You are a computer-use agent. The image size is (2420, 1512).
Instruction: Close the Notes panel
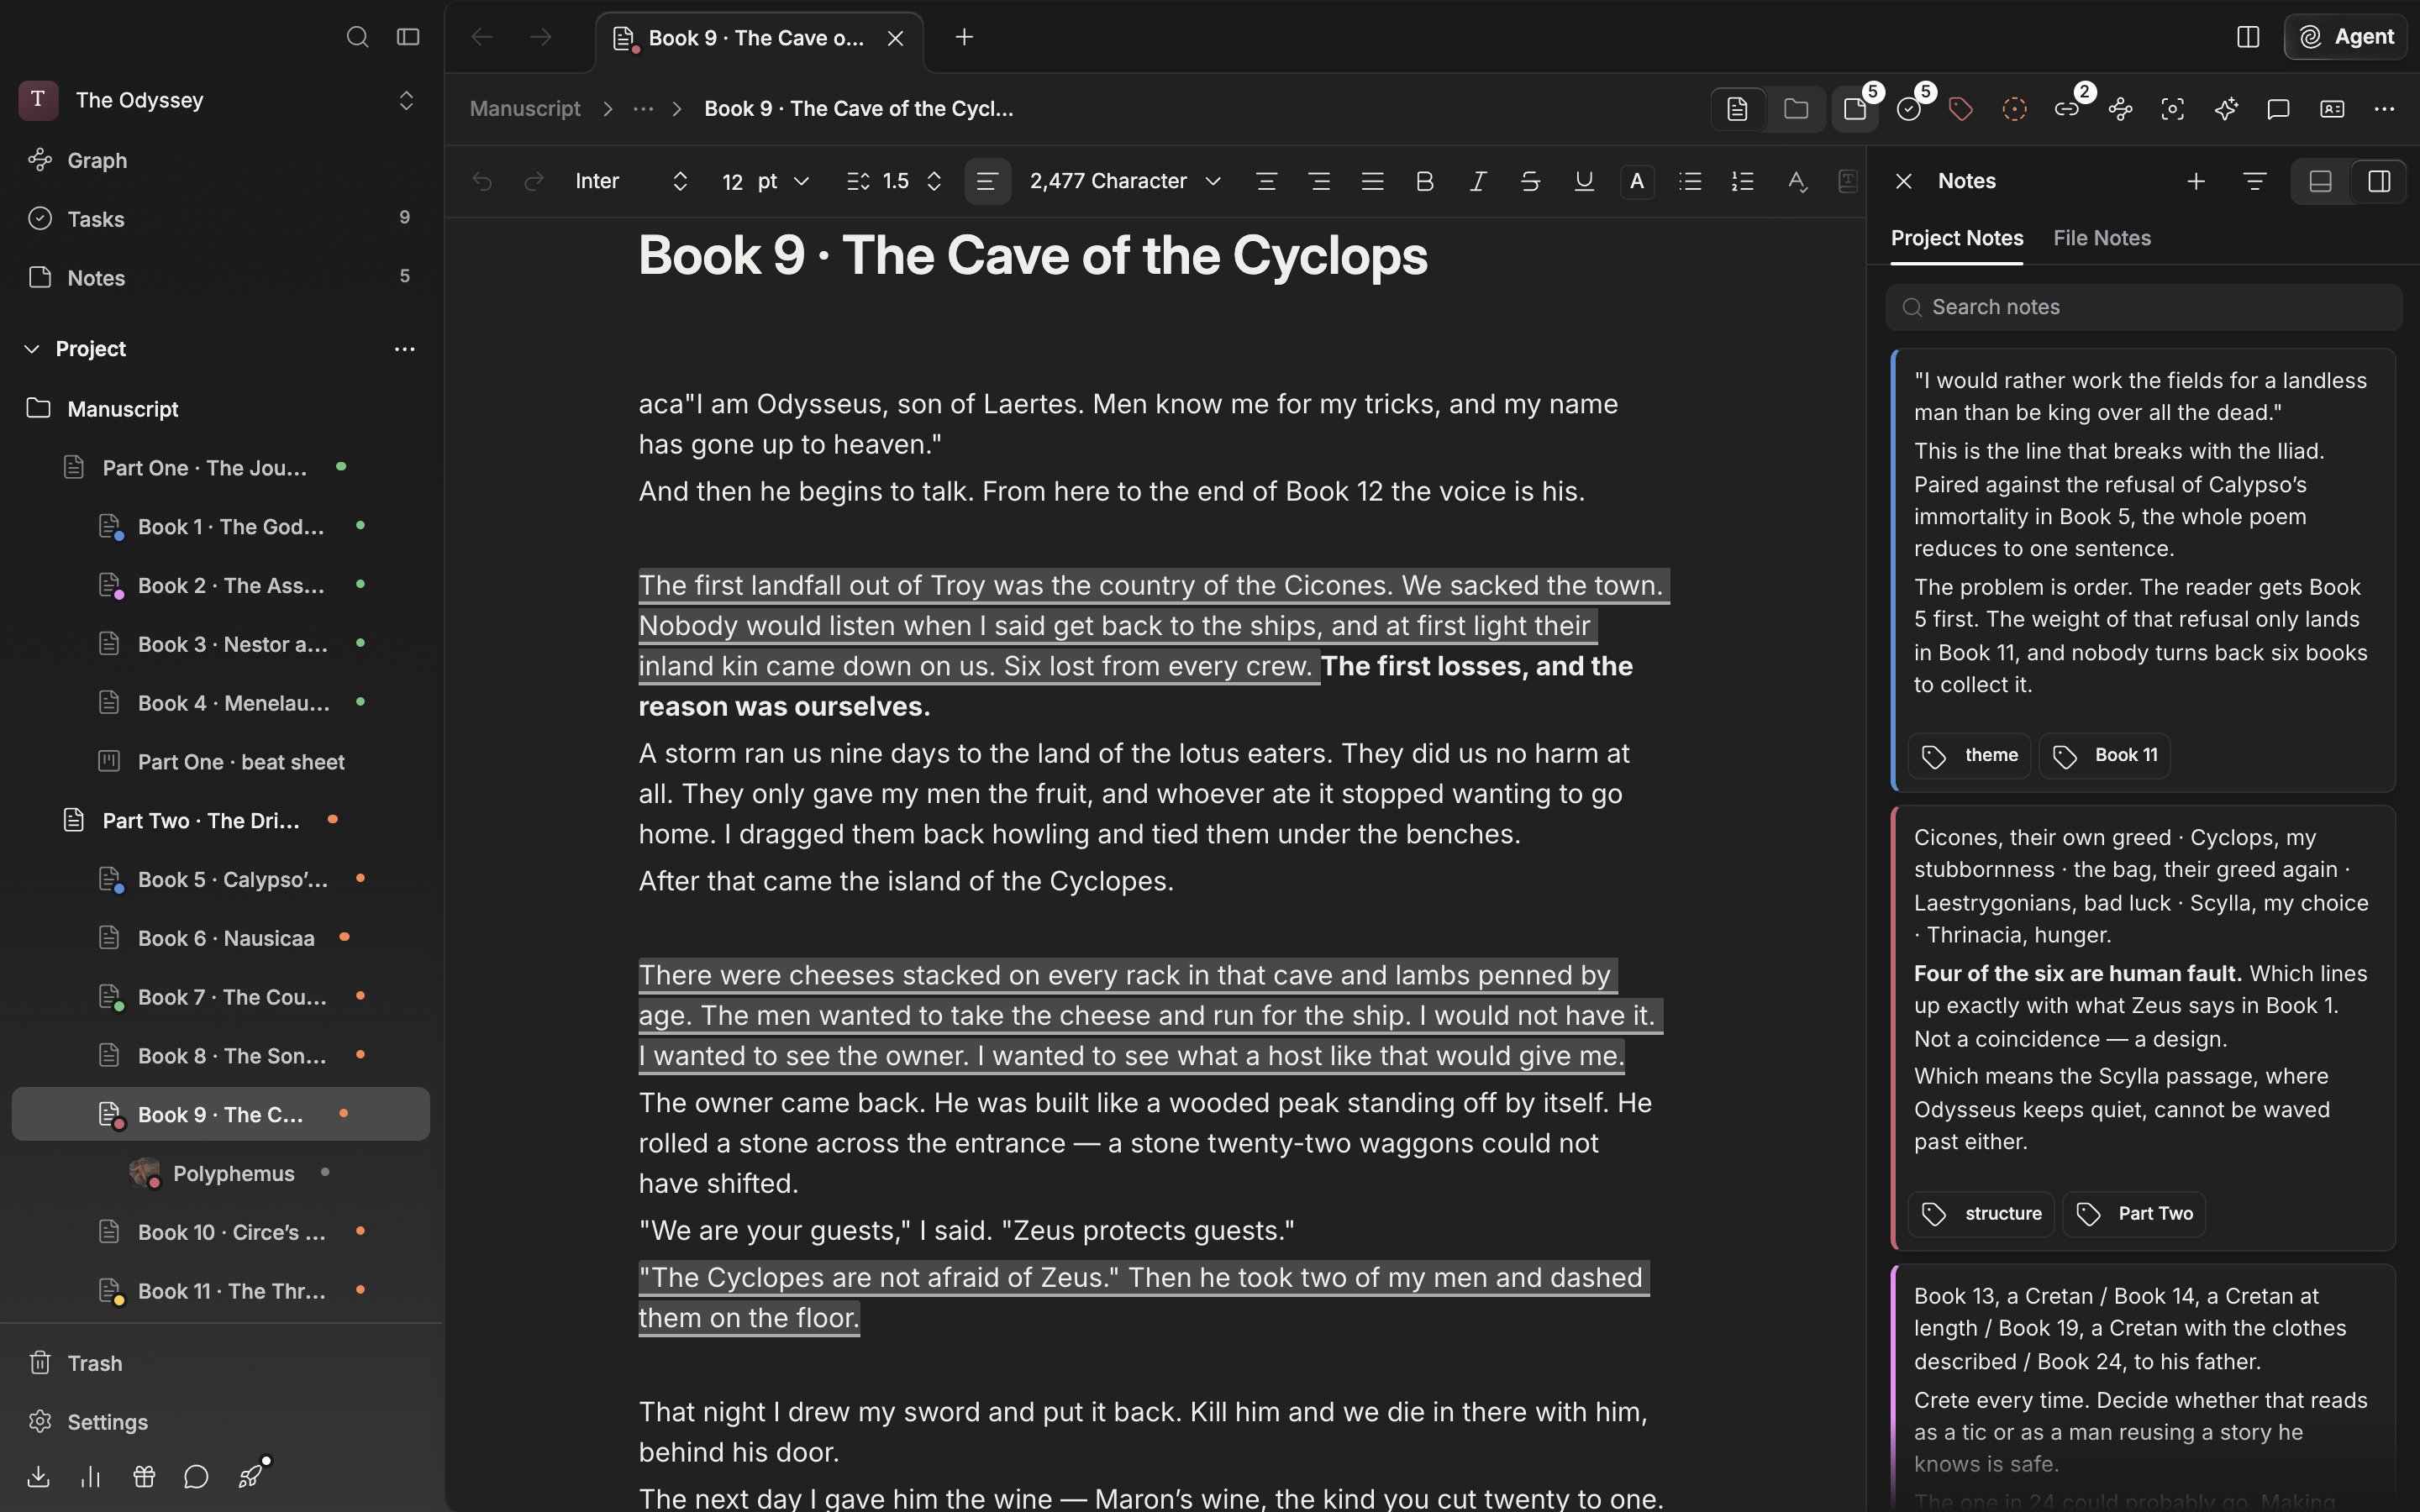1904,181
